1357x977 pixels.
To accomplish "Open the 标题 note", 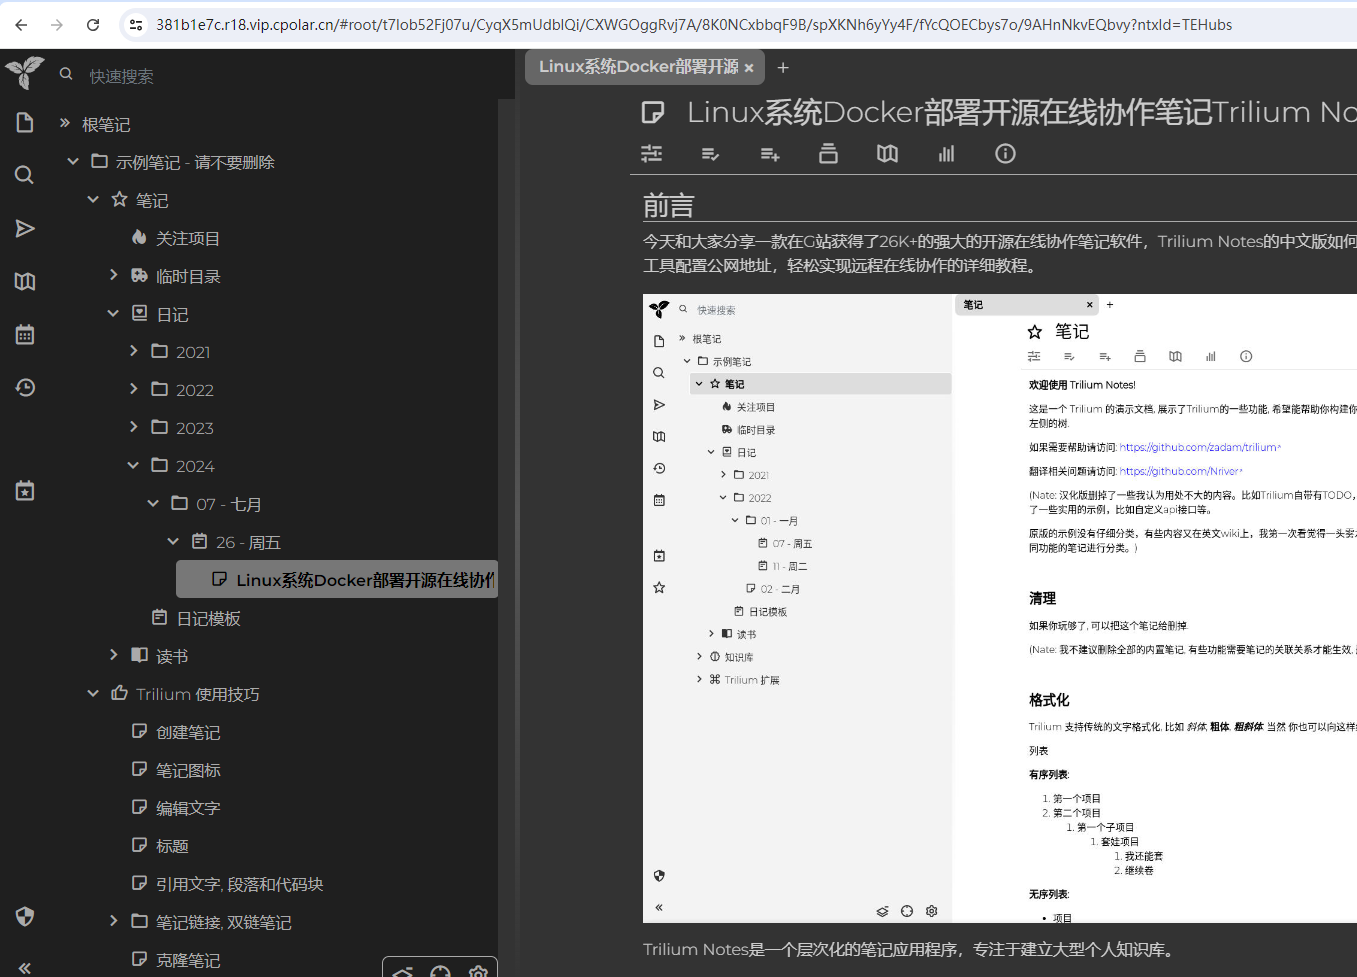I will pyautogui.click(x=172, y=846).
